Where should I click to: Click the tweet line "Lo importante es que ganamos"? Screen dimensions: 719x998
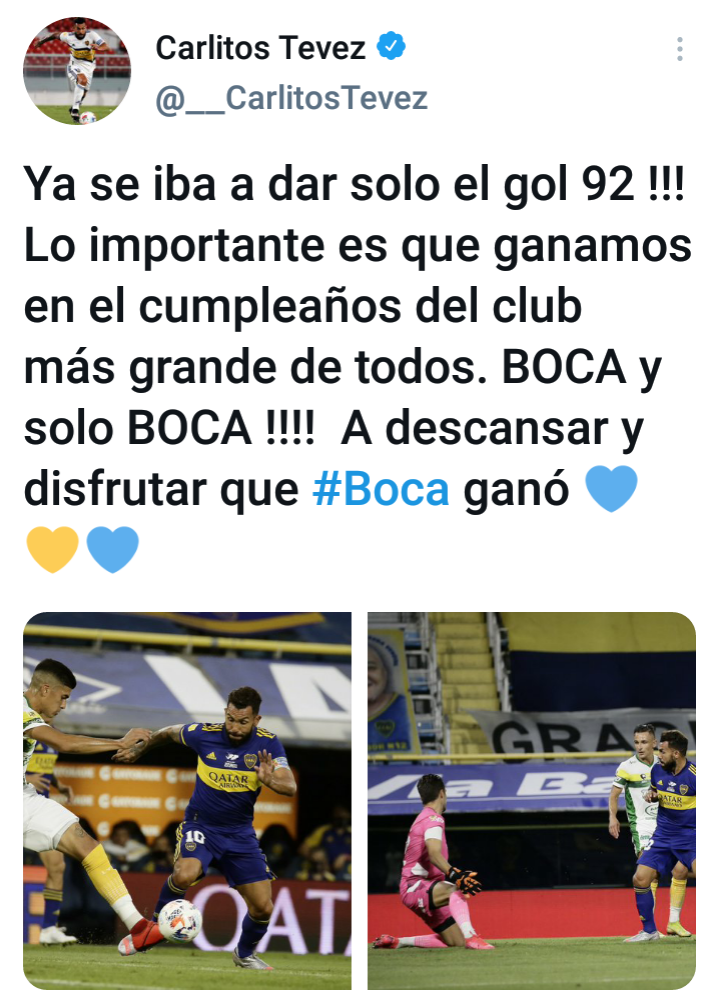tap(358, 247)
